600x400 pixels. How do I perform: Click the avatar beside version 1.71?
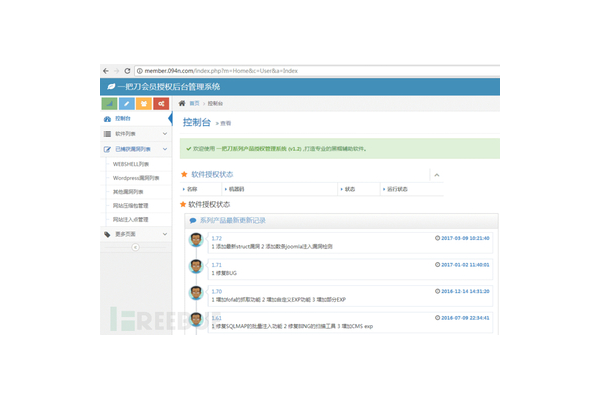[x=196, y=266]
